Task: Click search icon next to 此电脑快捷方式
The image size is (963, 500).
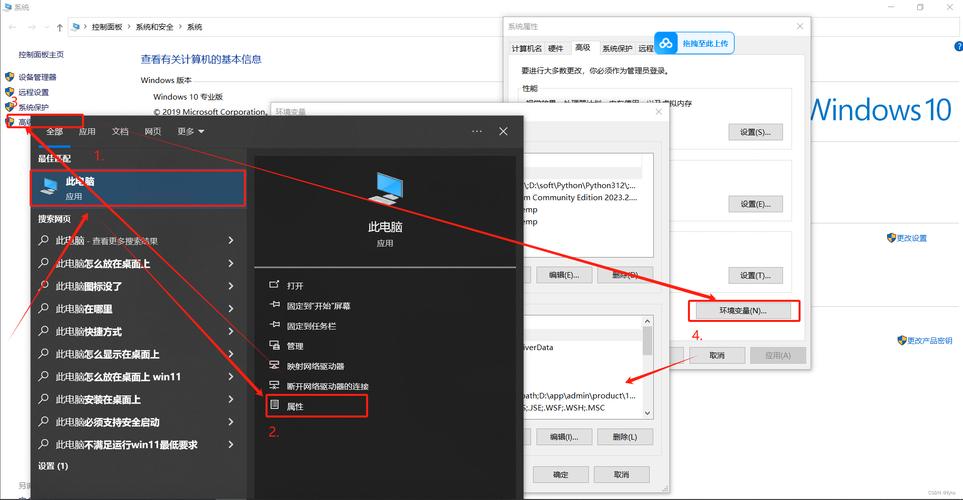Action: 44,331
